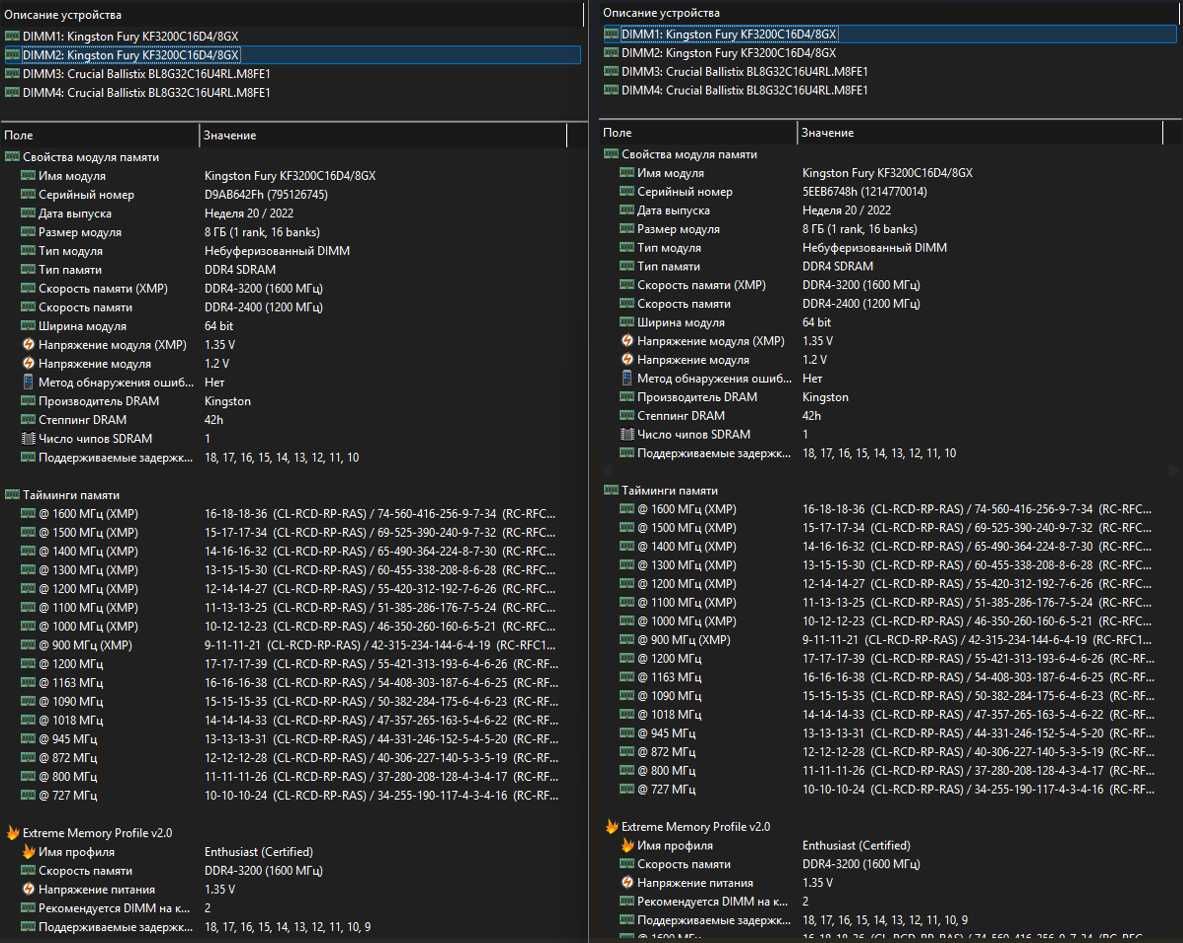Click '@ 900 МГц (XMP)' row in left panel
1183x943 pixels.
[x=289, y=645]
